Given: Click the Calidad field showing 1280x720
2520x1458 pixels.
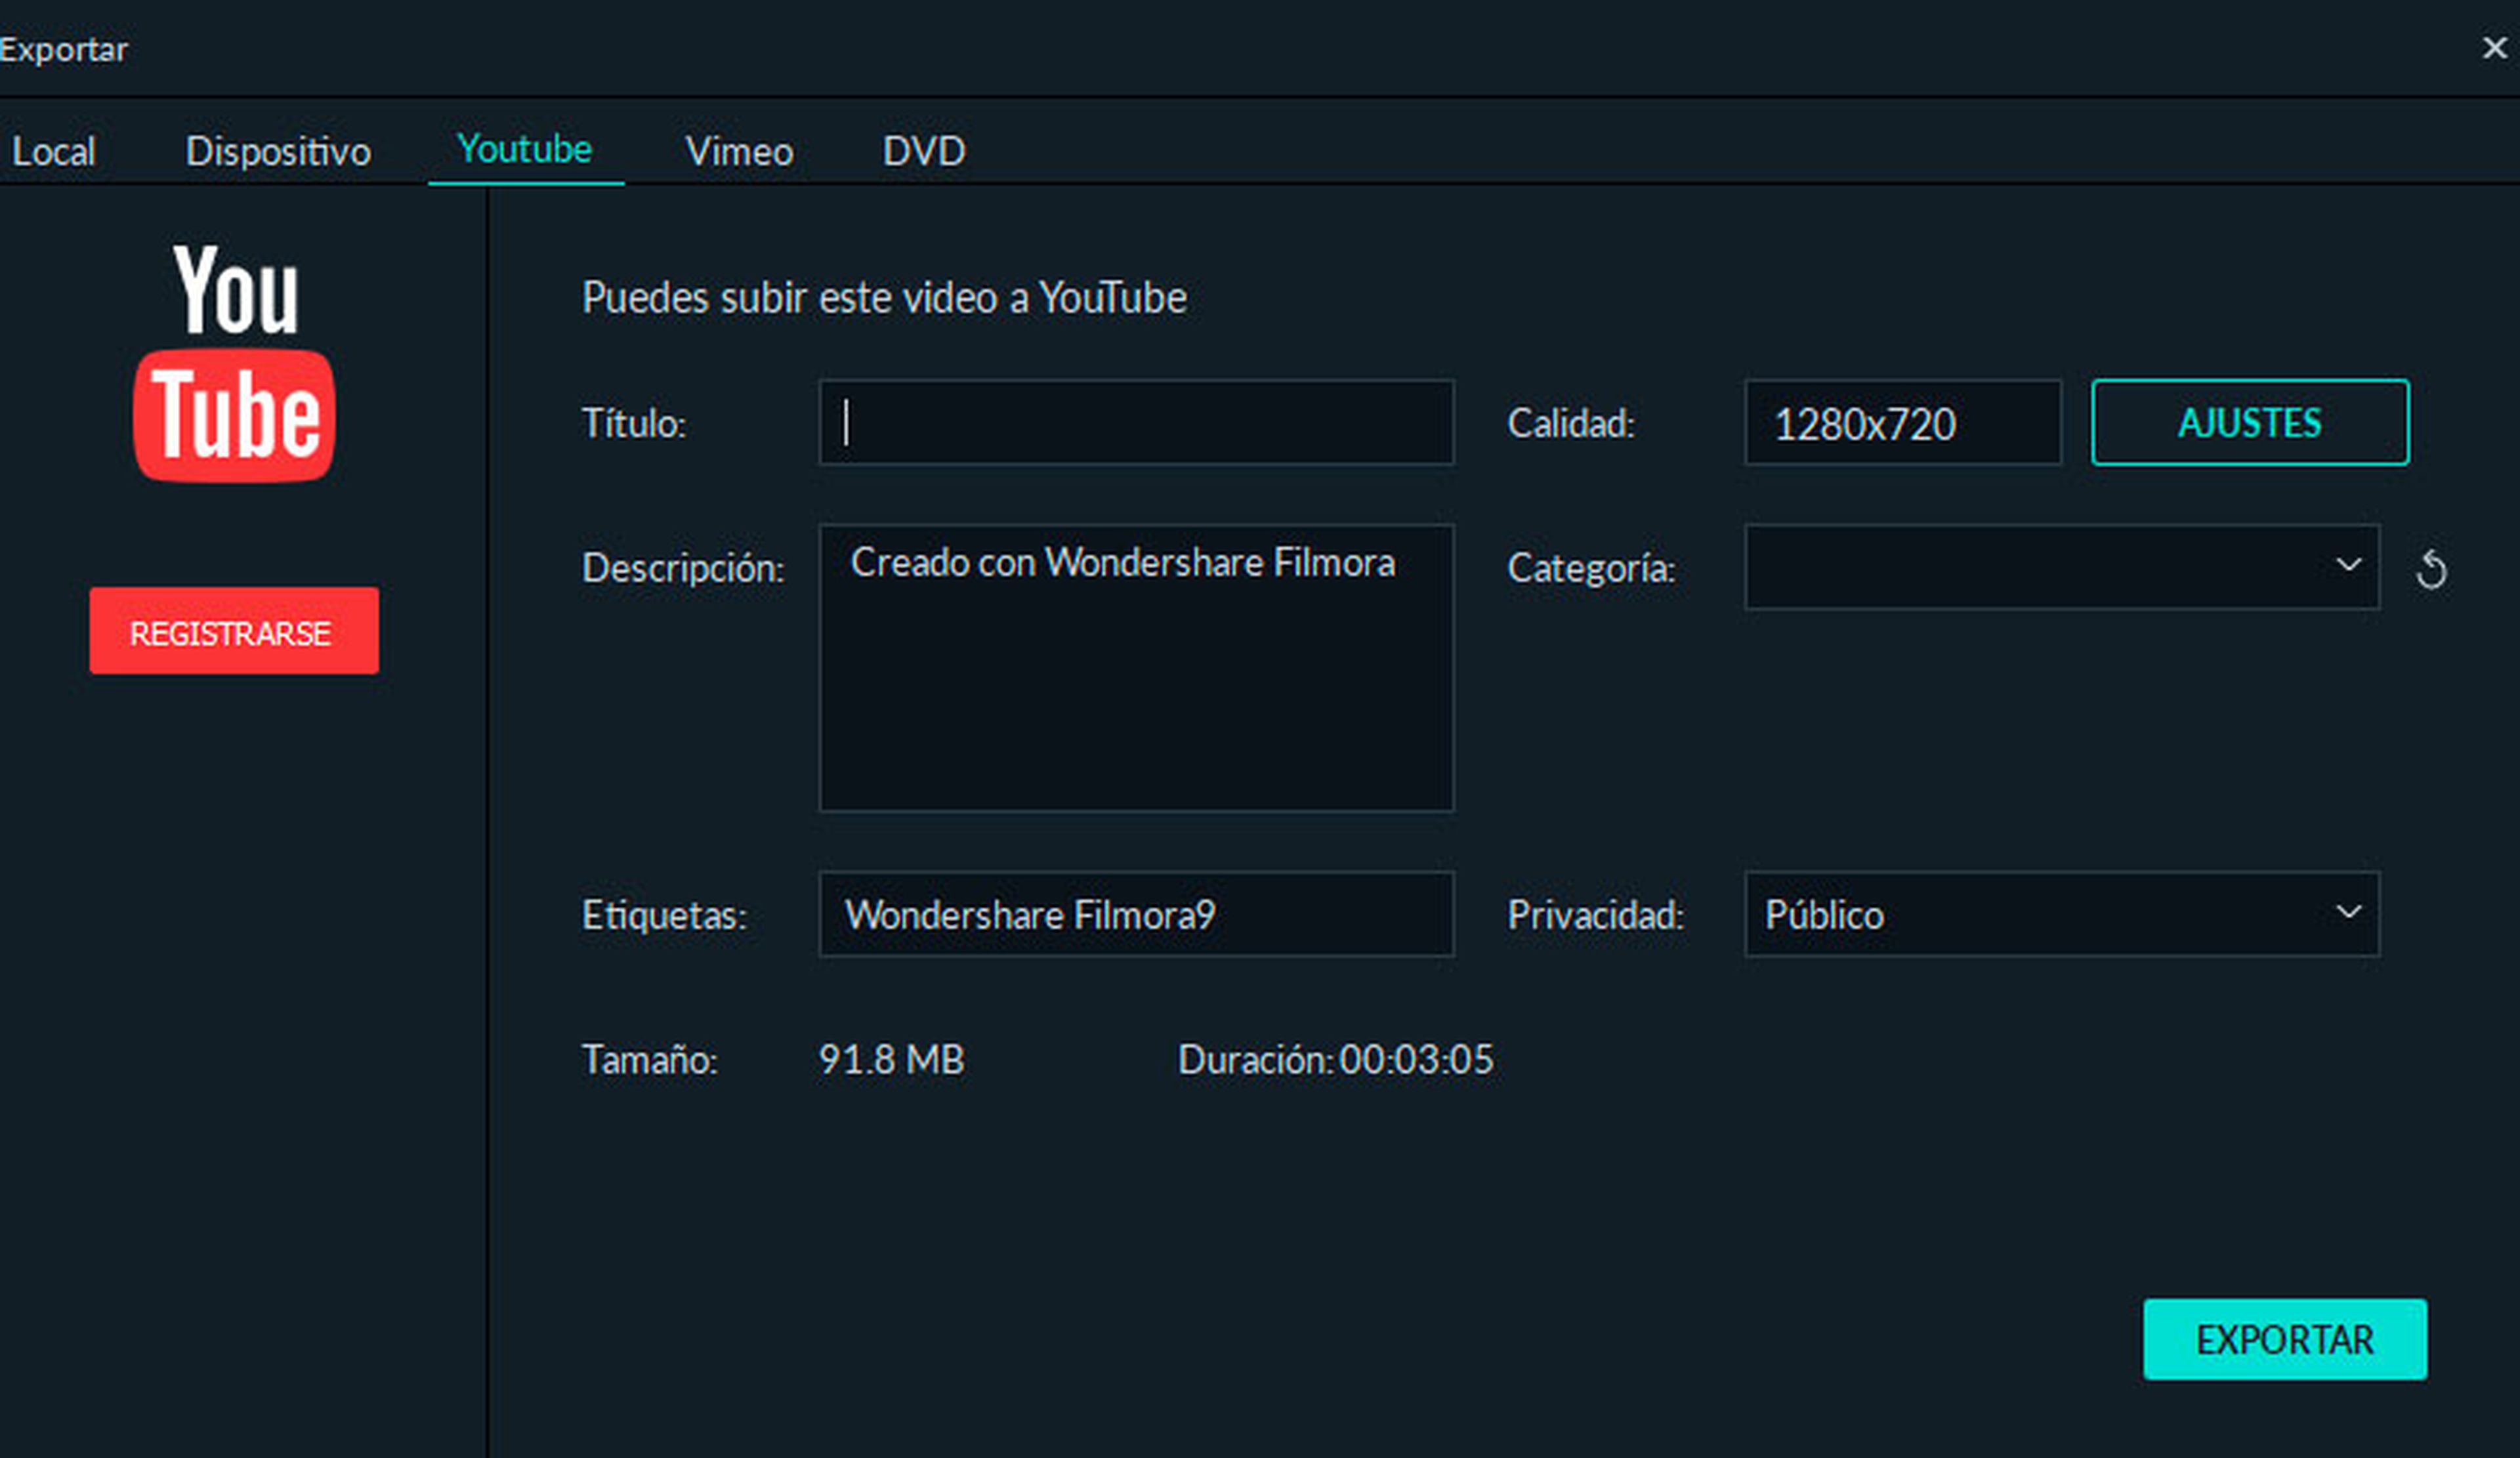Looking at the screenshot, I should coord(1903,422).
